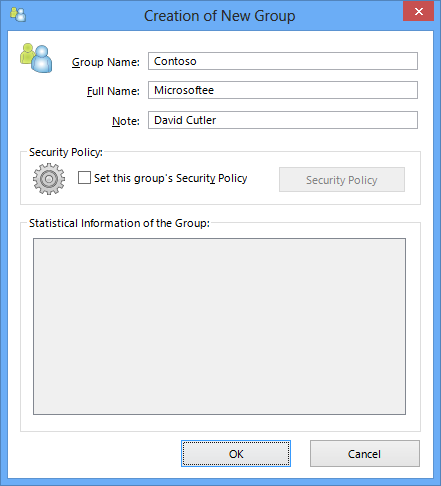Image resolution: width=441 pixels, height=486 pixels.
Task: Click the gear icon in Security Policy section
Action: (49, 179)
